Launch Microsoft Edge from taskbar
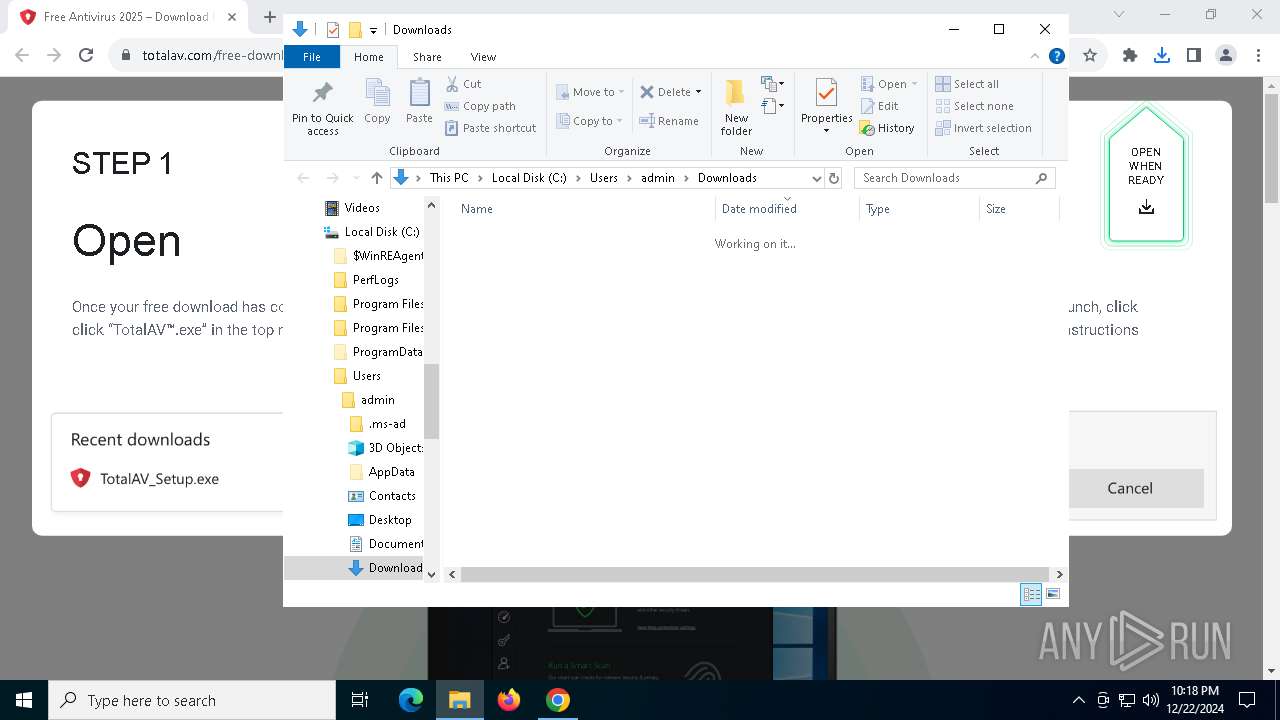 [411, 700]
